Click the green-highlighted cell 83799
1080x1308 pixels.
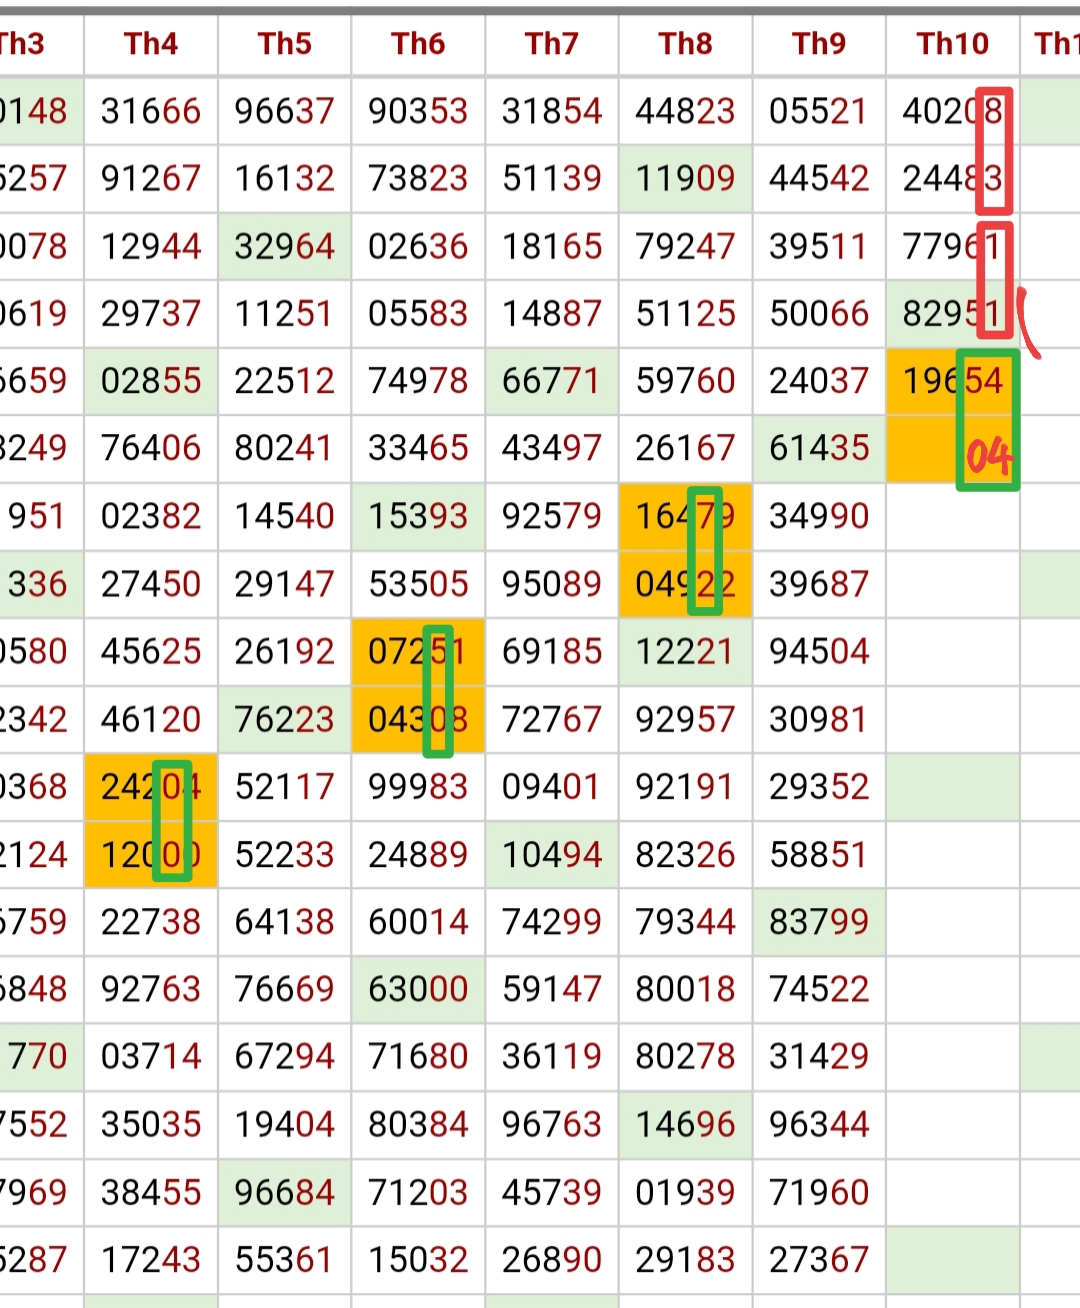tap(819, 922)
